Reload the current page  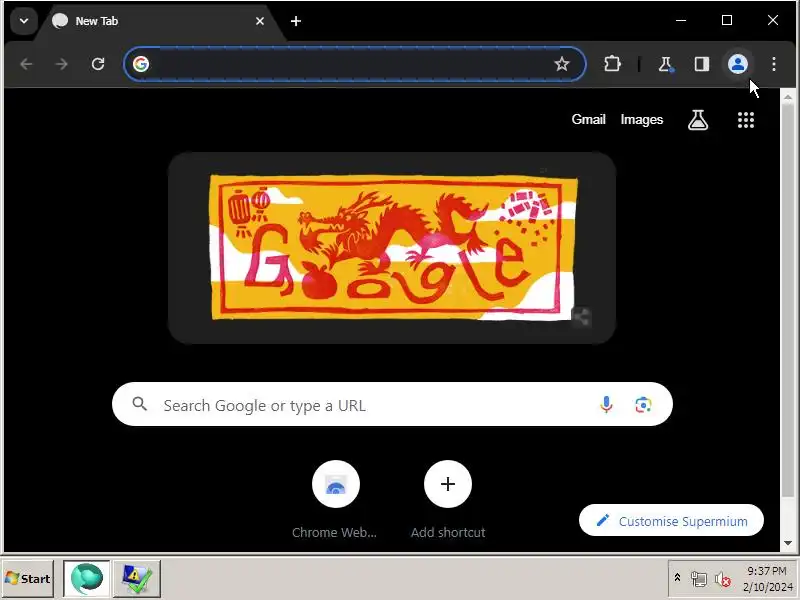coord(98,64)
